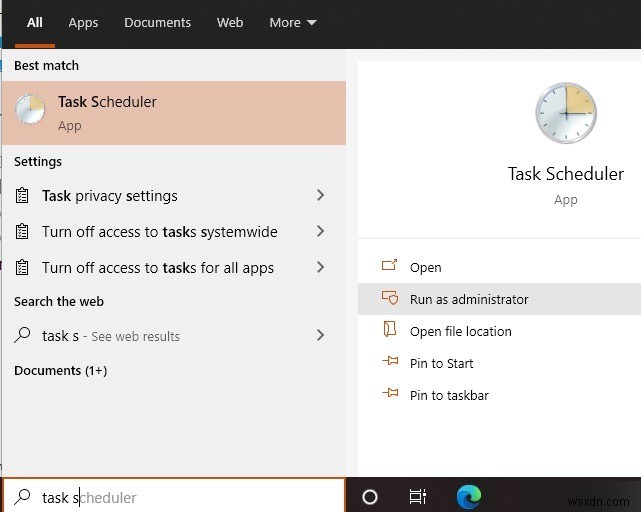This screenshot has width=641, height=512.
Task: Open the Task Scheduler best match result
Action: 174,113
